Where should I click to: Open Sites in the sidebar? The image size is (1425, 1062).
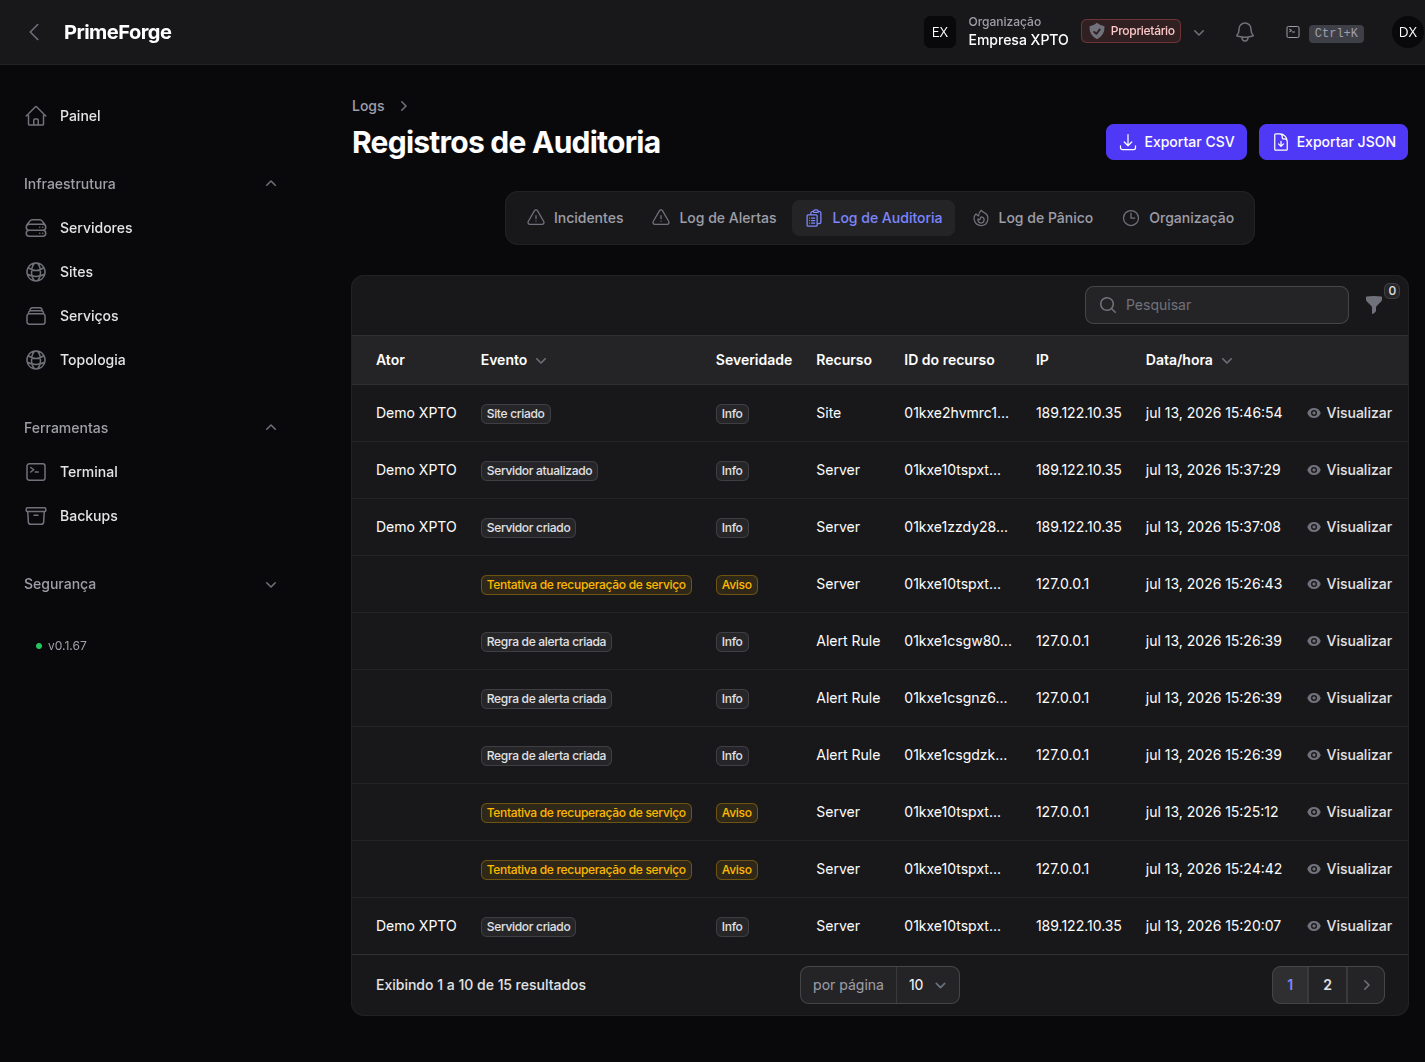(x=150, y=272)
